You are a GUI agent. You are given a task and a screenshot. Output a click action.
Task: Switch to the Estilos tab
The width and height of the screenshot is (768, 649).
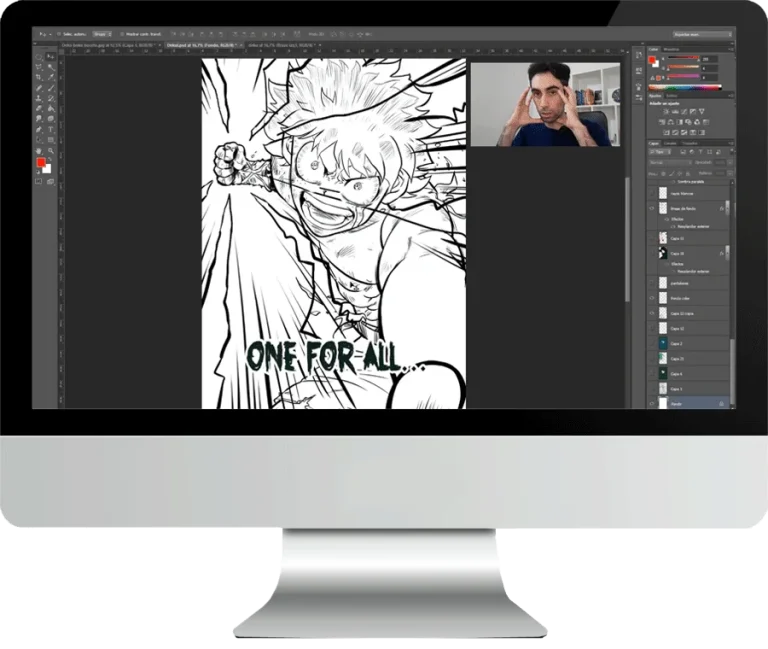pos(672,96)
